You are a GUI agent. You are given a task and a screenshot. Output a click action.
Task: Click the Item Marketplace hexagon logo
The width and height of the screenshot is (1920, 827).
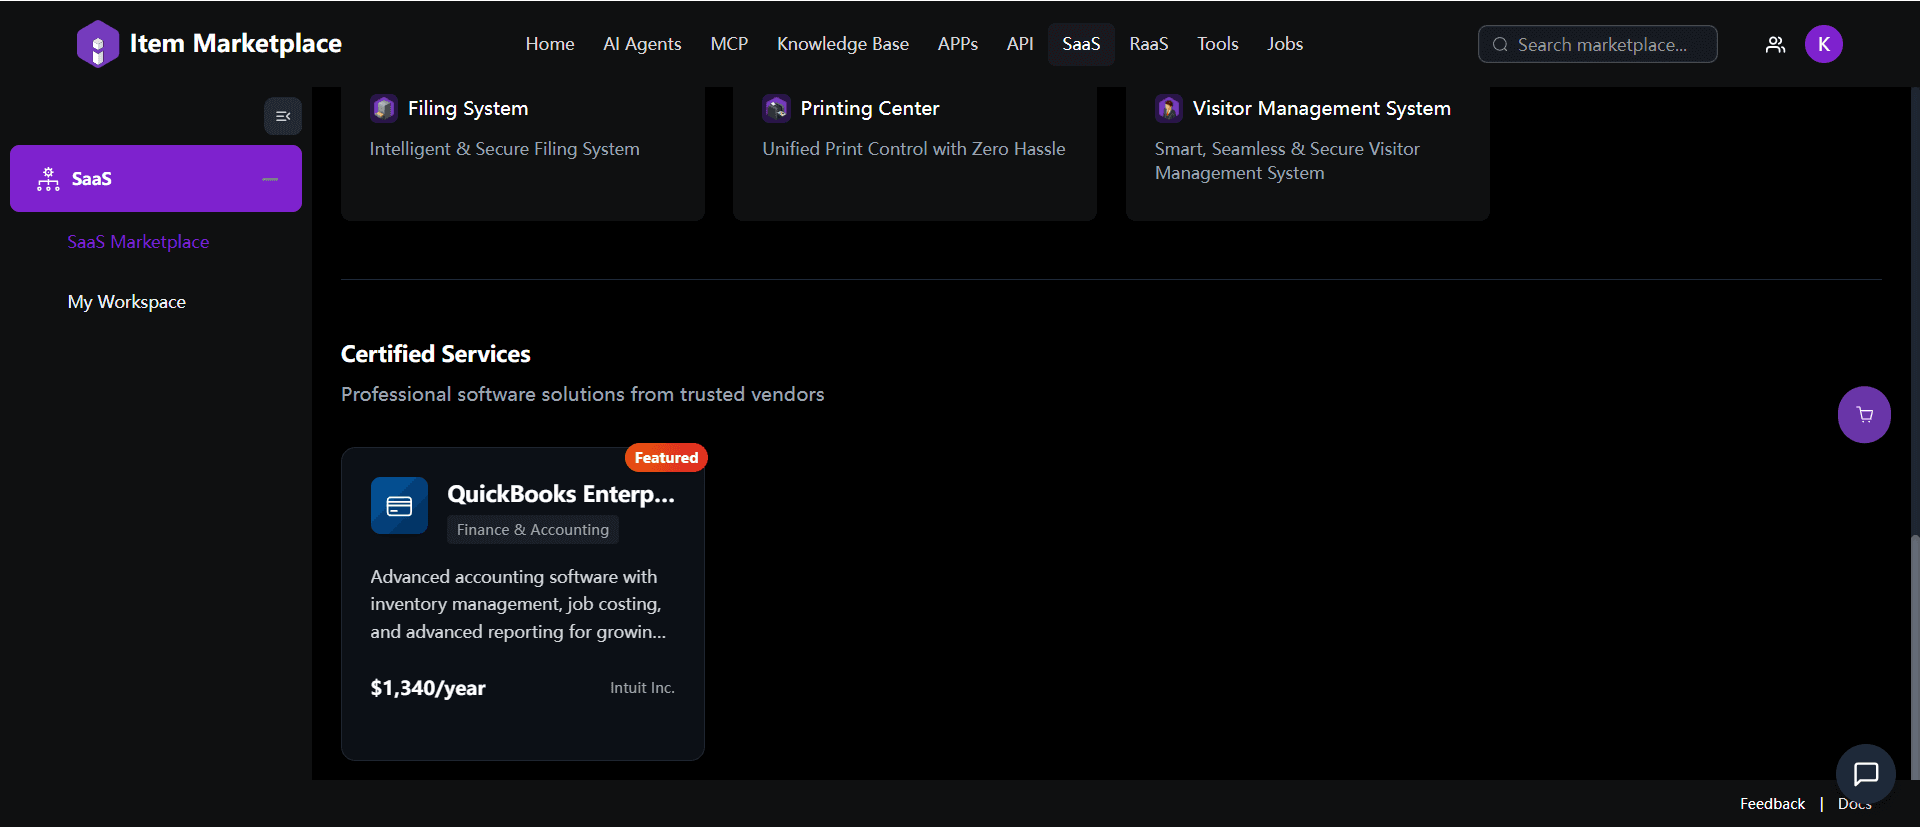(x=98, y=44)
